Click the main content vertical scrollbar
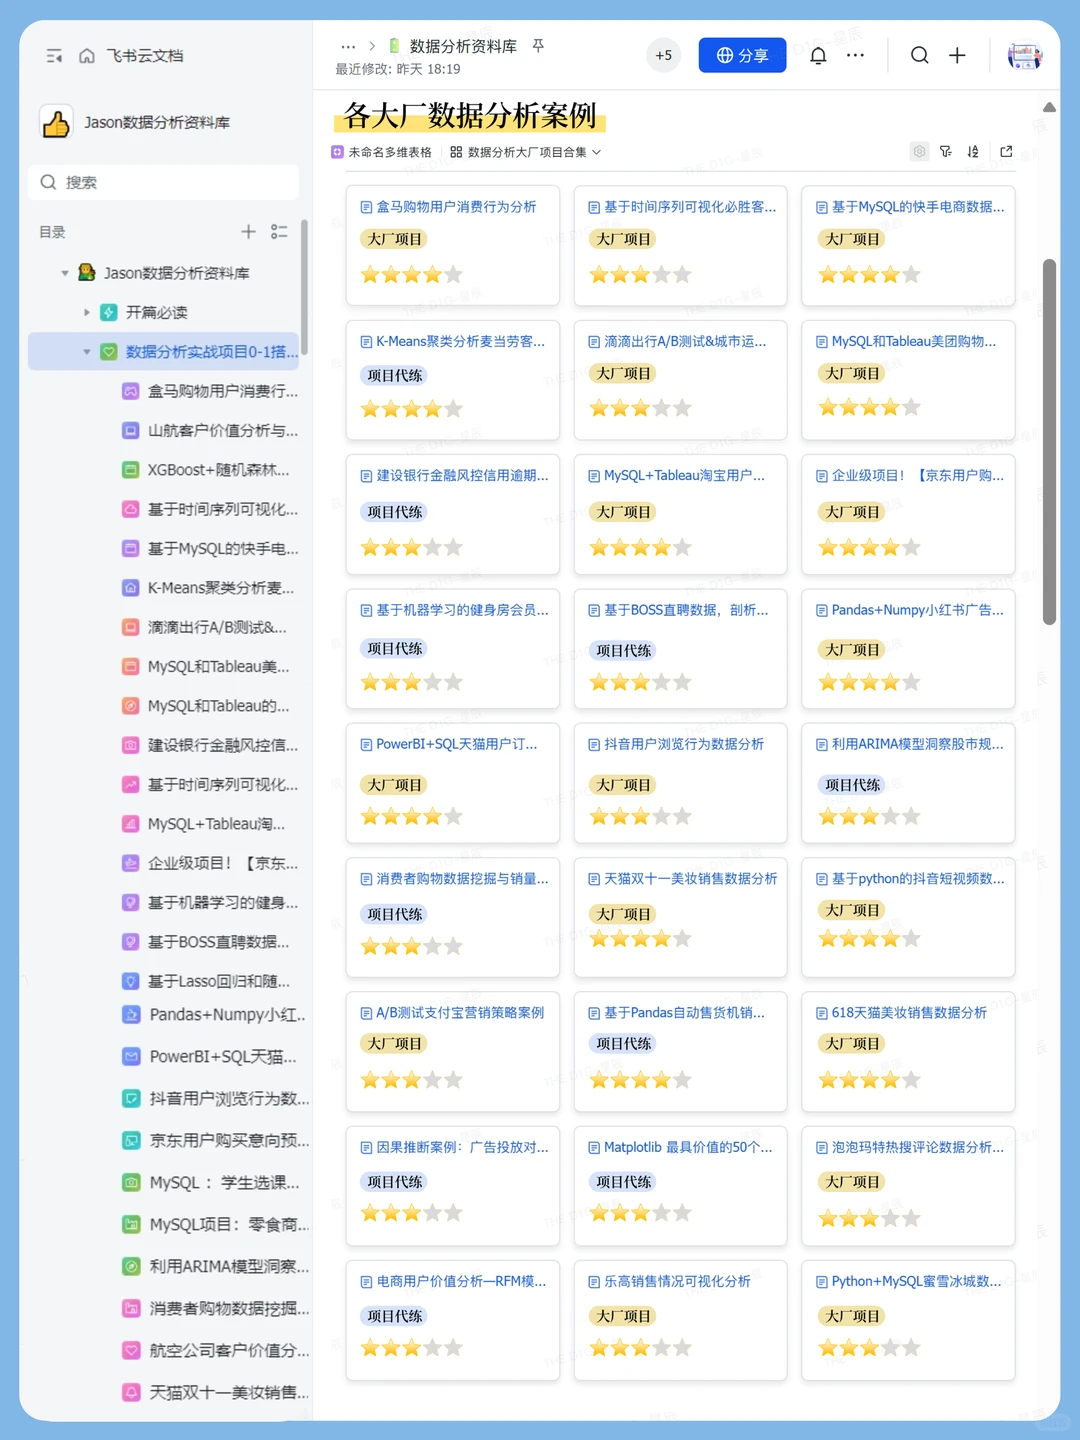The image size is (1080, 1440). point(1049,442)
